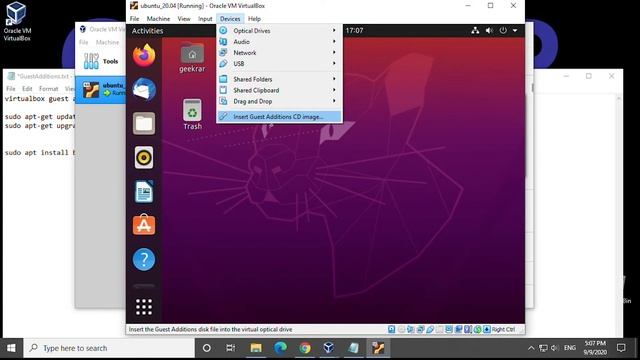Click the Ubuntu volume icon in top bar
The width and height of the screenshot is (640, 360).
tap(489, 30)
